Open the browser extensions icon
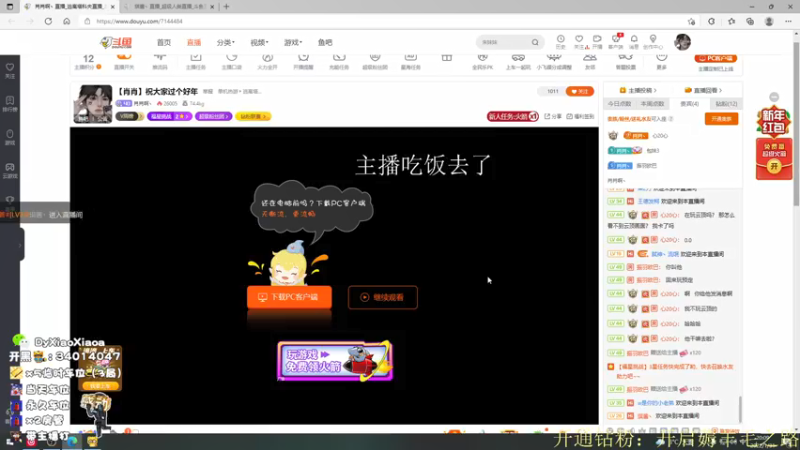800x450 pixels. [x=712, y=21]
